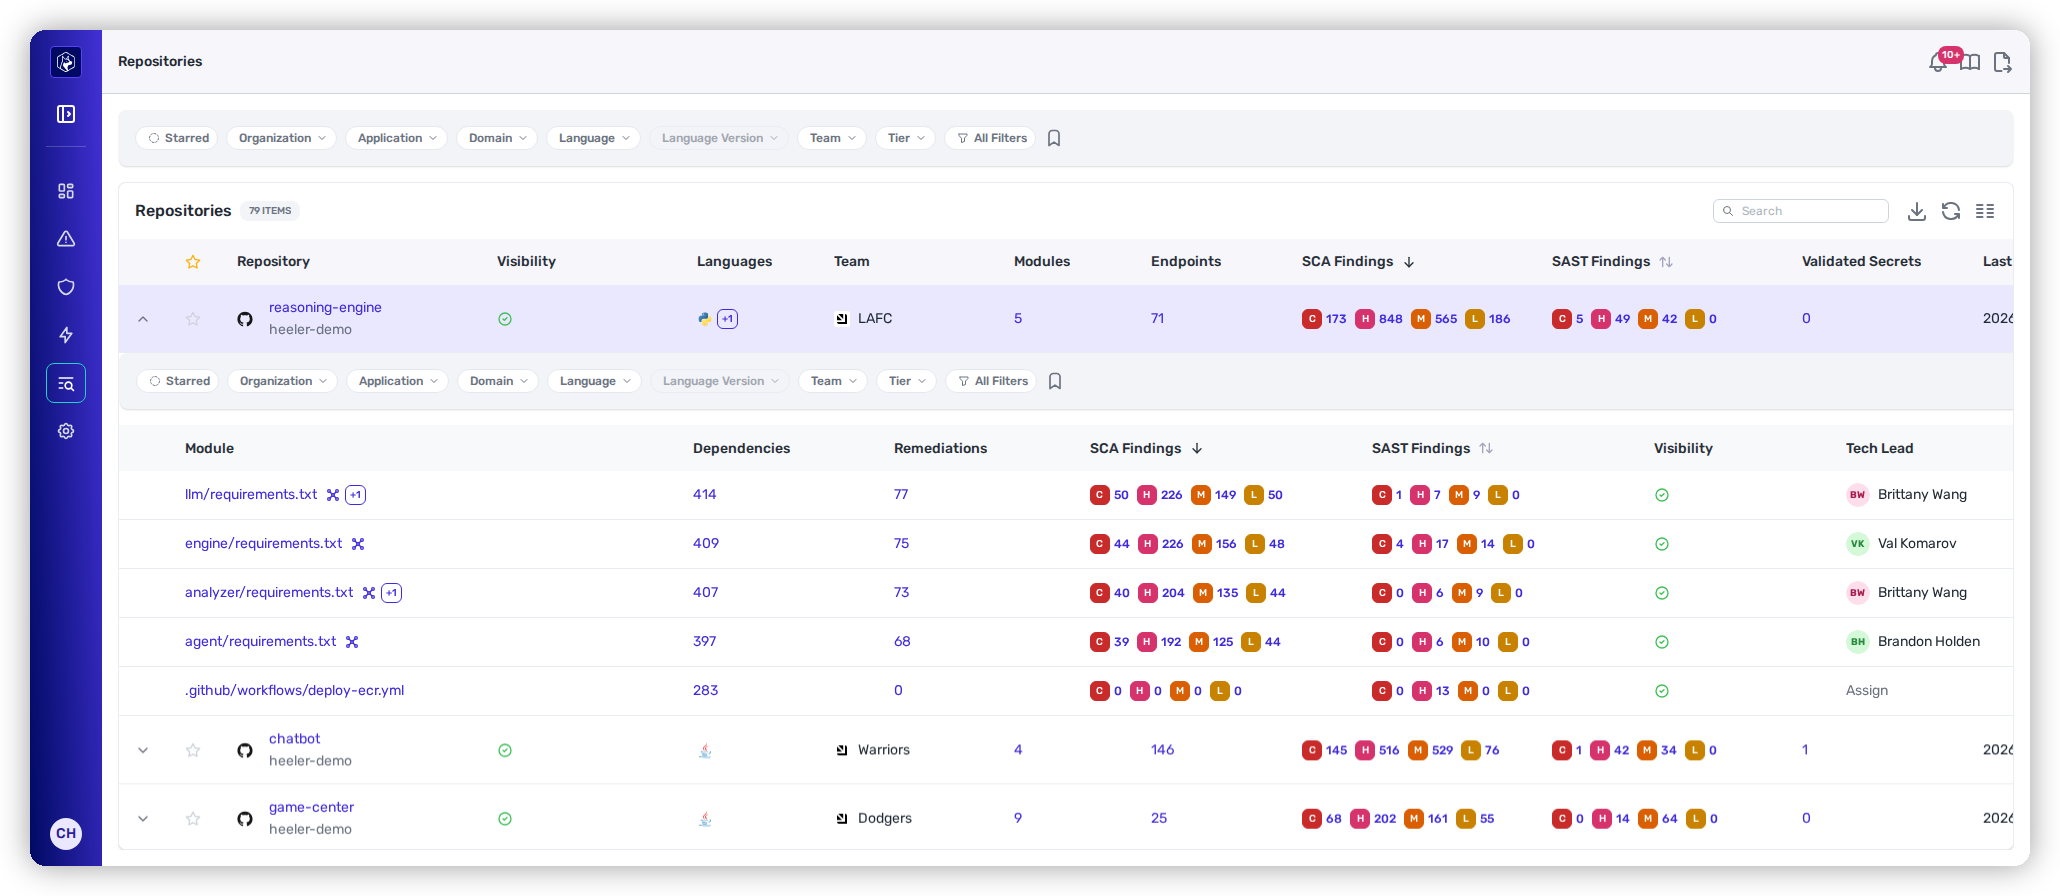
Task: Open the settings gear in sidebar
Action: 66,431
